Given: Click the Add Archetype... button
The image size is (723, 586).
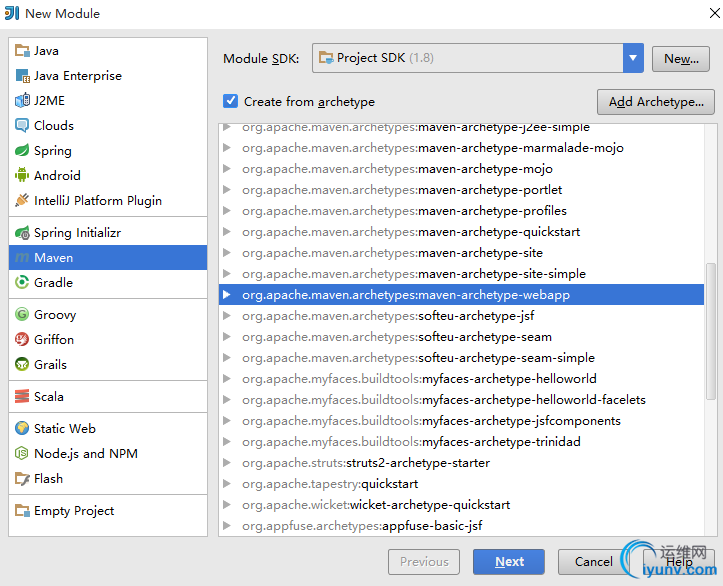Looking at the screenshot, I should pyautogui.click(x=656, y=102).
